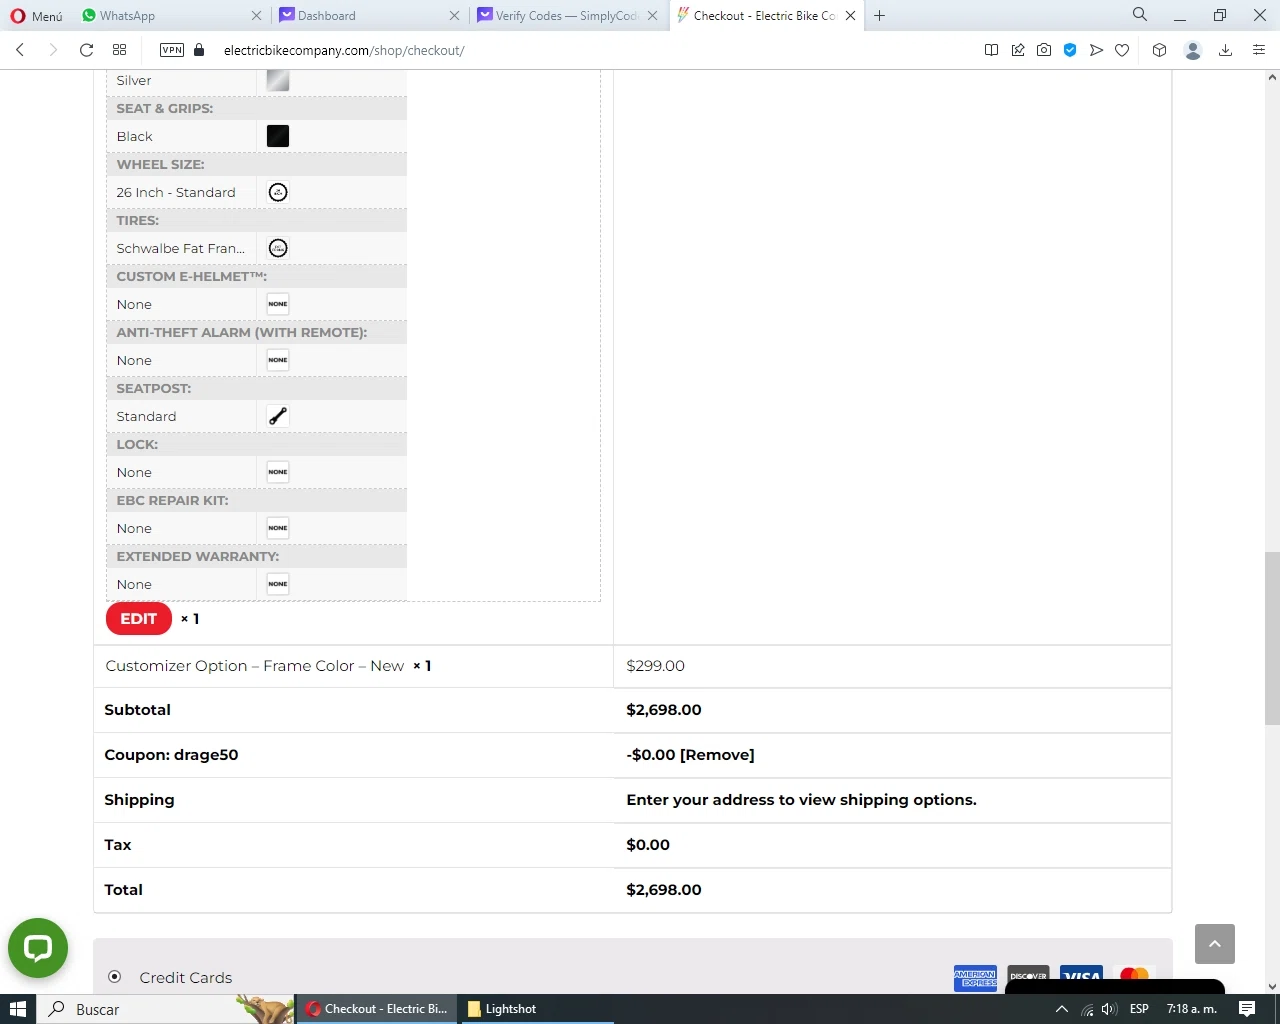
Task: Toggle the VPN badge in address bar
Action: [172, 50]
